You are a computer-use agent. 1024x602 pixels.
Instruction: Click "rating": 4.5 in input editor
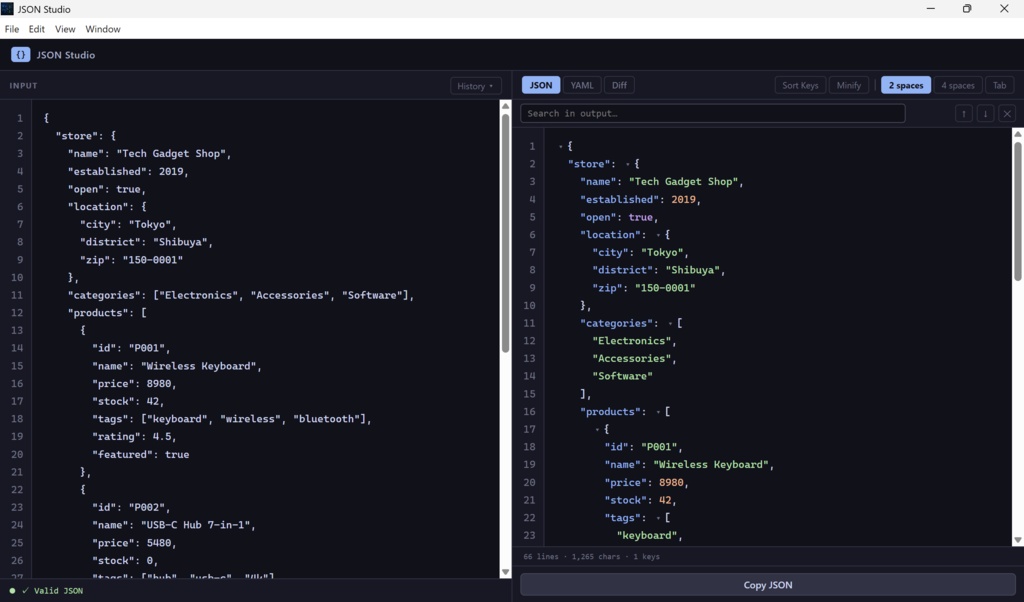click(131, 436)
